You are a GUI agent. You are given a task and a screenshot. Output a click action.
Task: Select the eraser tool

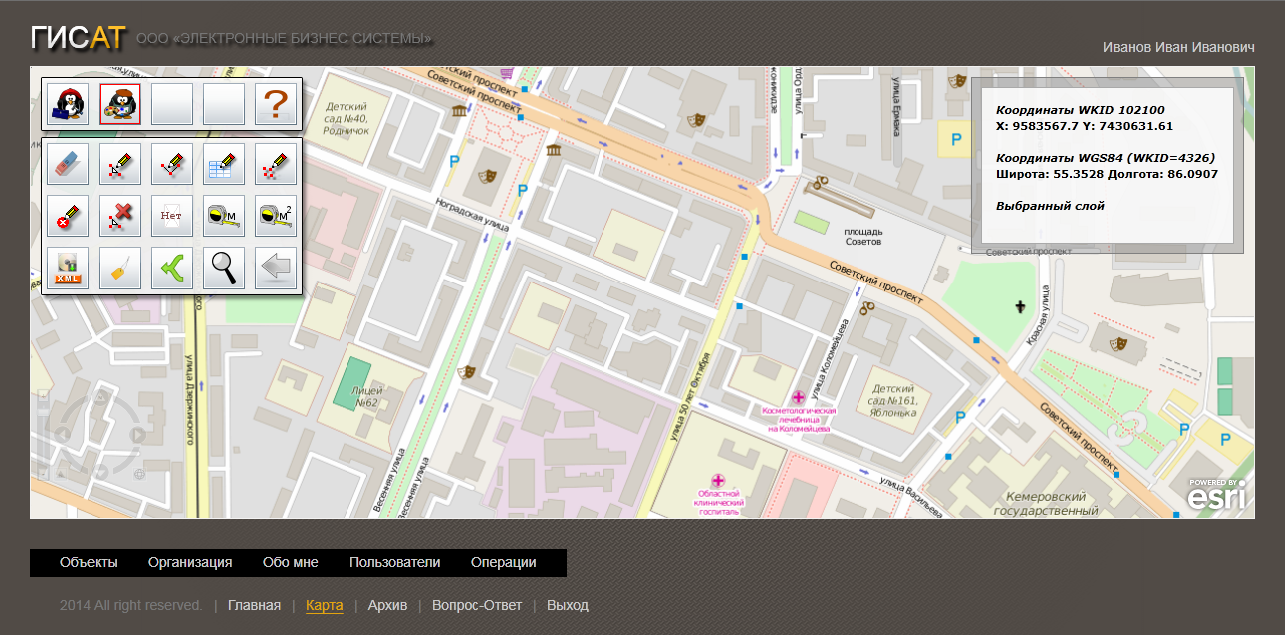68,164
